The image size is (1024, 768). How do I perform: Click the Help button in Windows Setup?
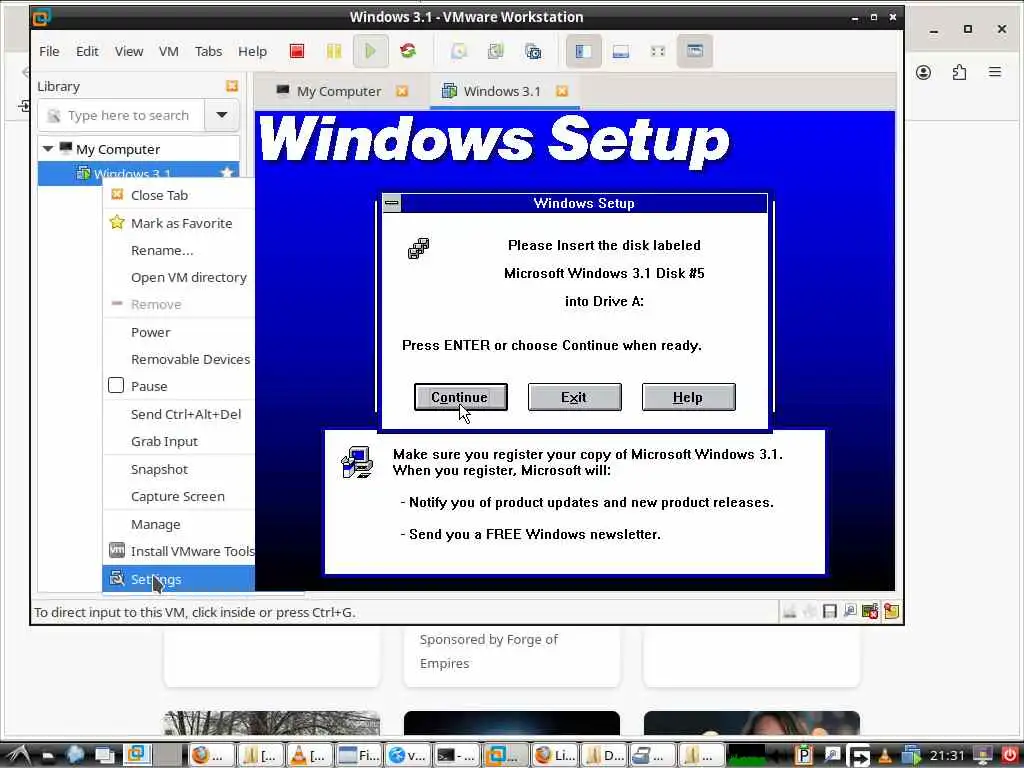[688, 397]
